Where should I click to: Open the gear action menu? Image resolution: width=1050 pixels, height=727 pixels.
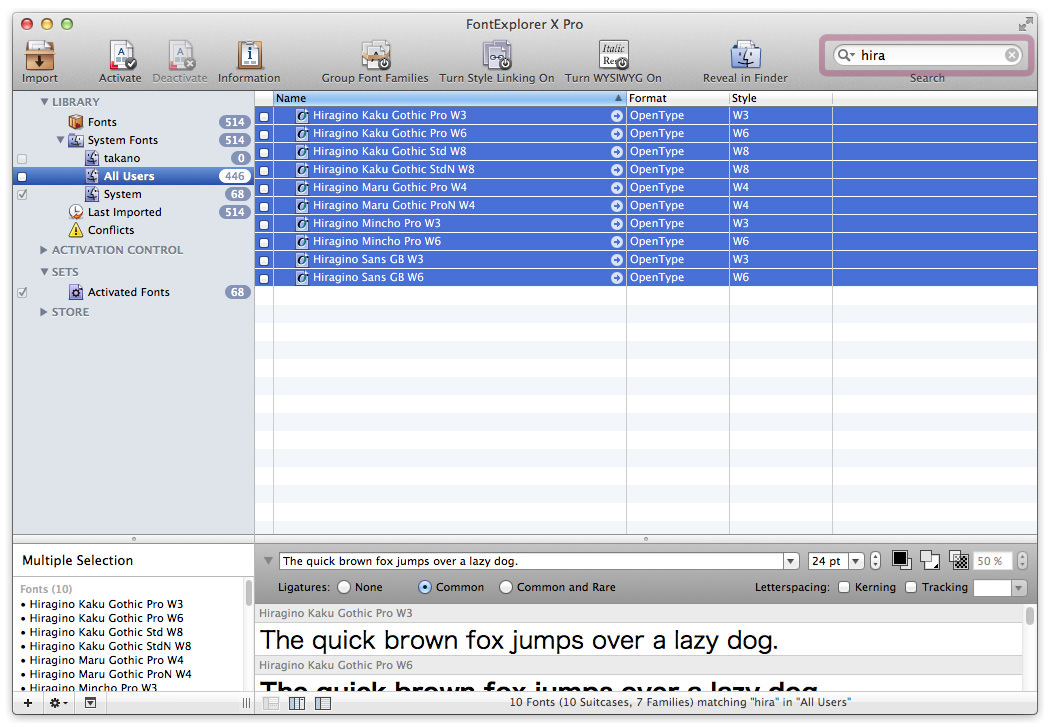[x=58, y=703]
